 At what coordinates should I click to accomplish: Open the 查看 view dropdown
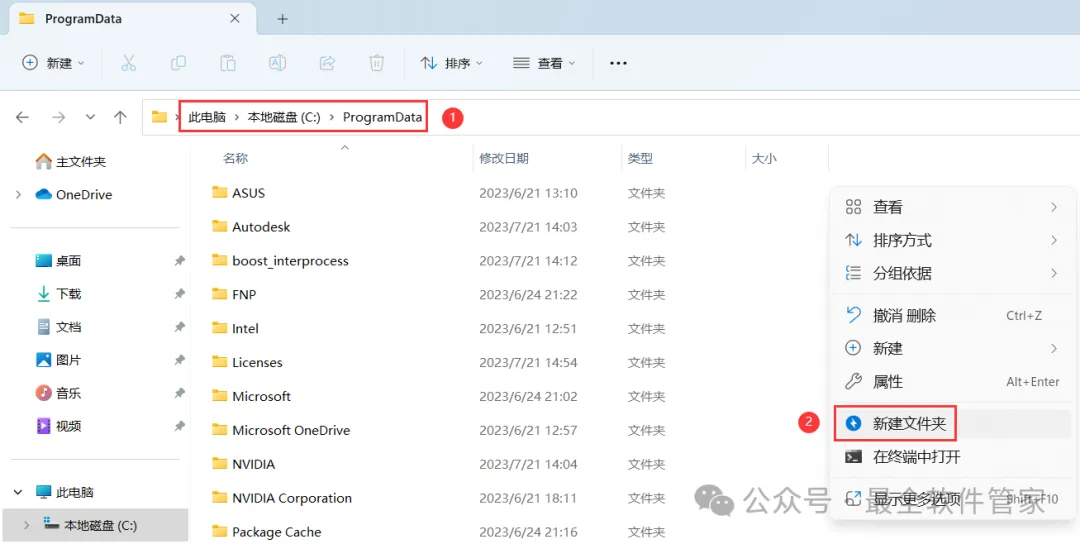[544, 63]
